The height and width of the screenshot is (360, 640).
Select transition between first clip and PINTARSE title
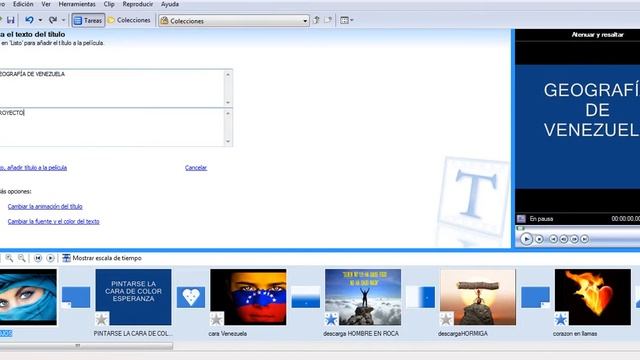(76, 297)
